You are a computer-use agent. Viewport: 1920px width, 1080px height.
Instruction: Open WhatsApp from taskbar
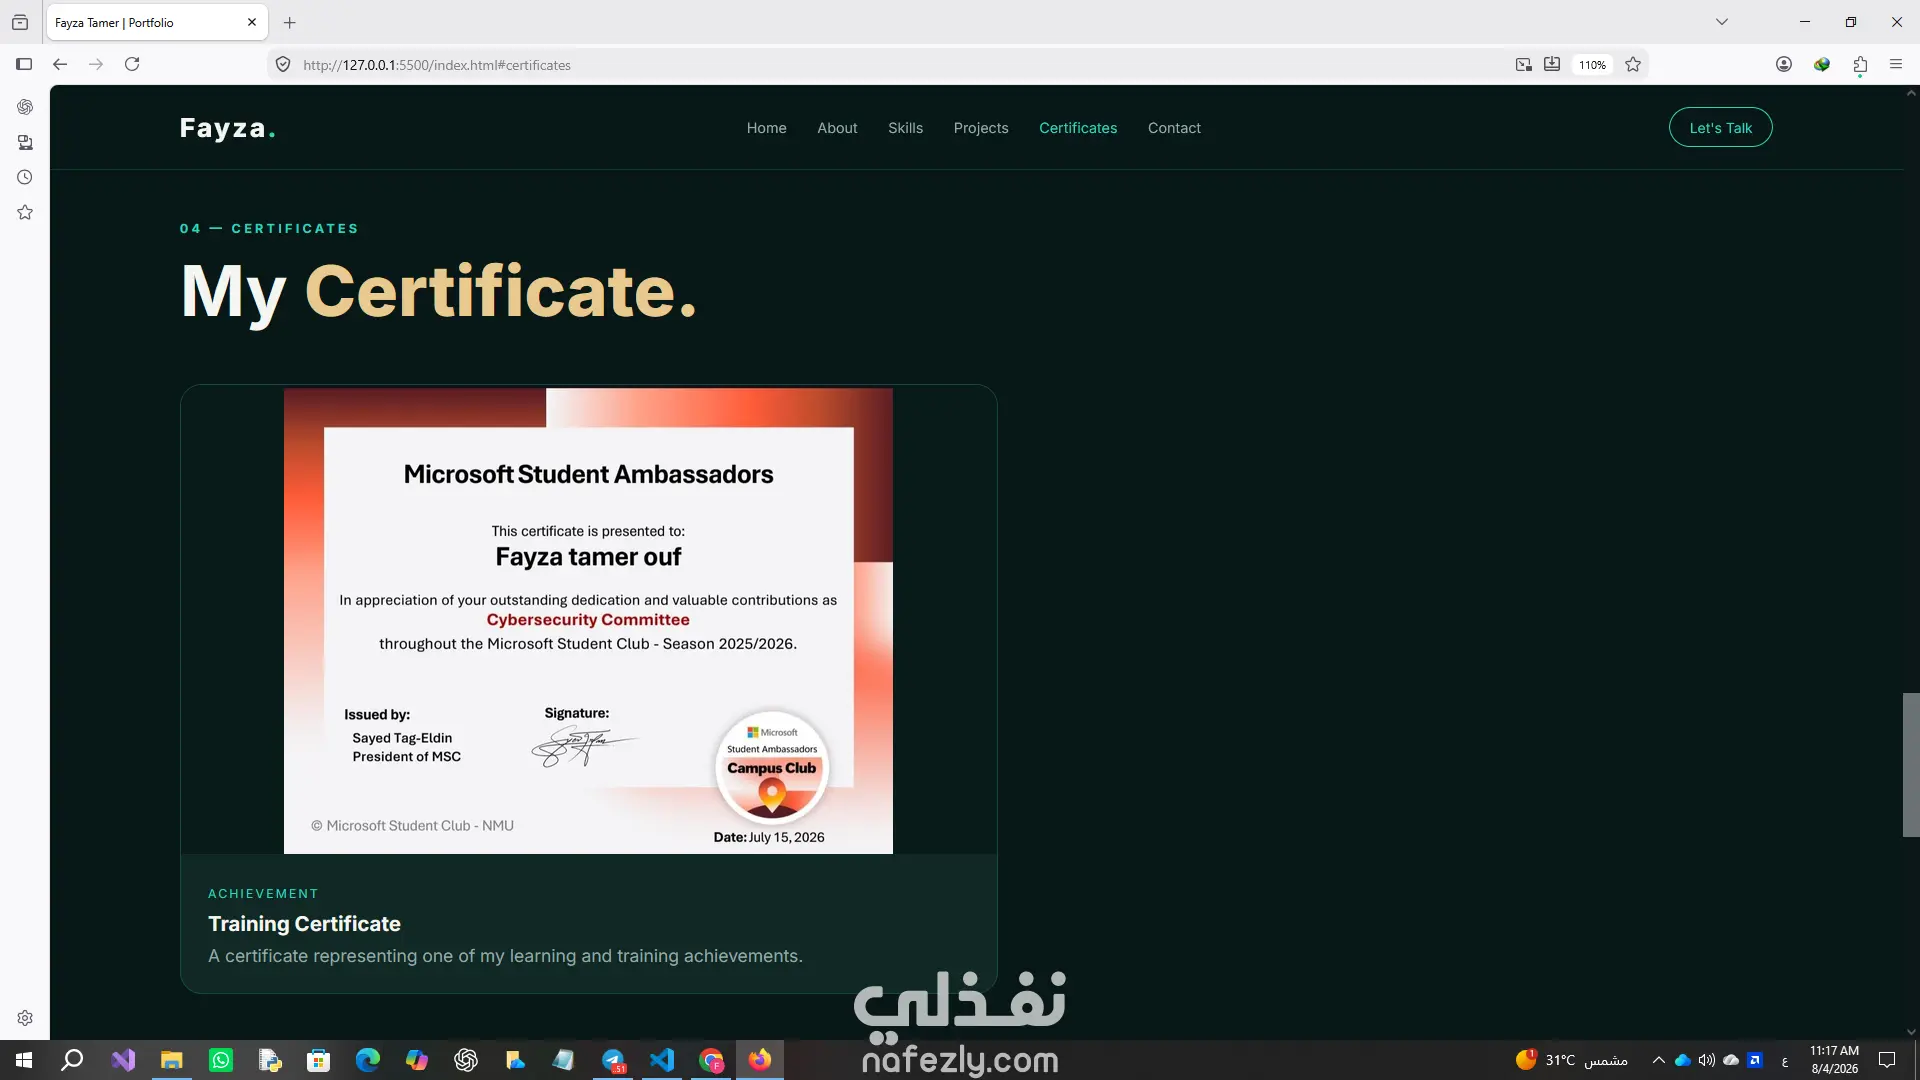(x=221, y=1060)
